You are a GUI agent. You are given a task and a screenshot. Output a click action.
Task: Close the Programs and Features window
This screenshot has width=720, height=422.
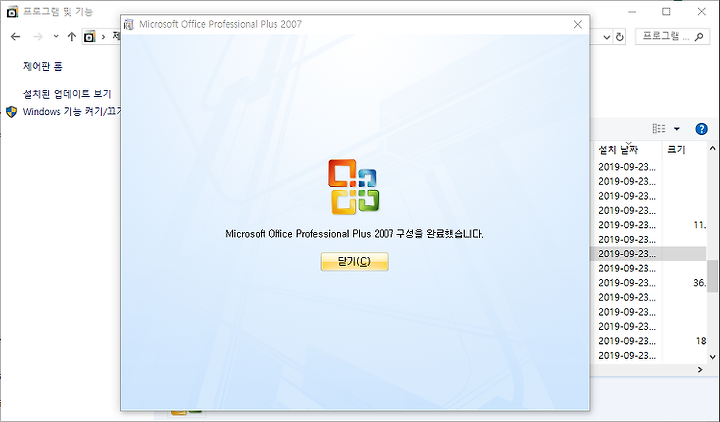coord(701,11)
